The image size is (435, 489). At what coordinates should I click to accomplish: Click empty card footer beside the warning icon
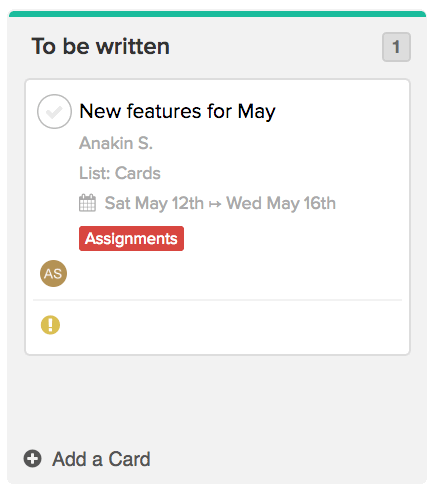point(230,325)
